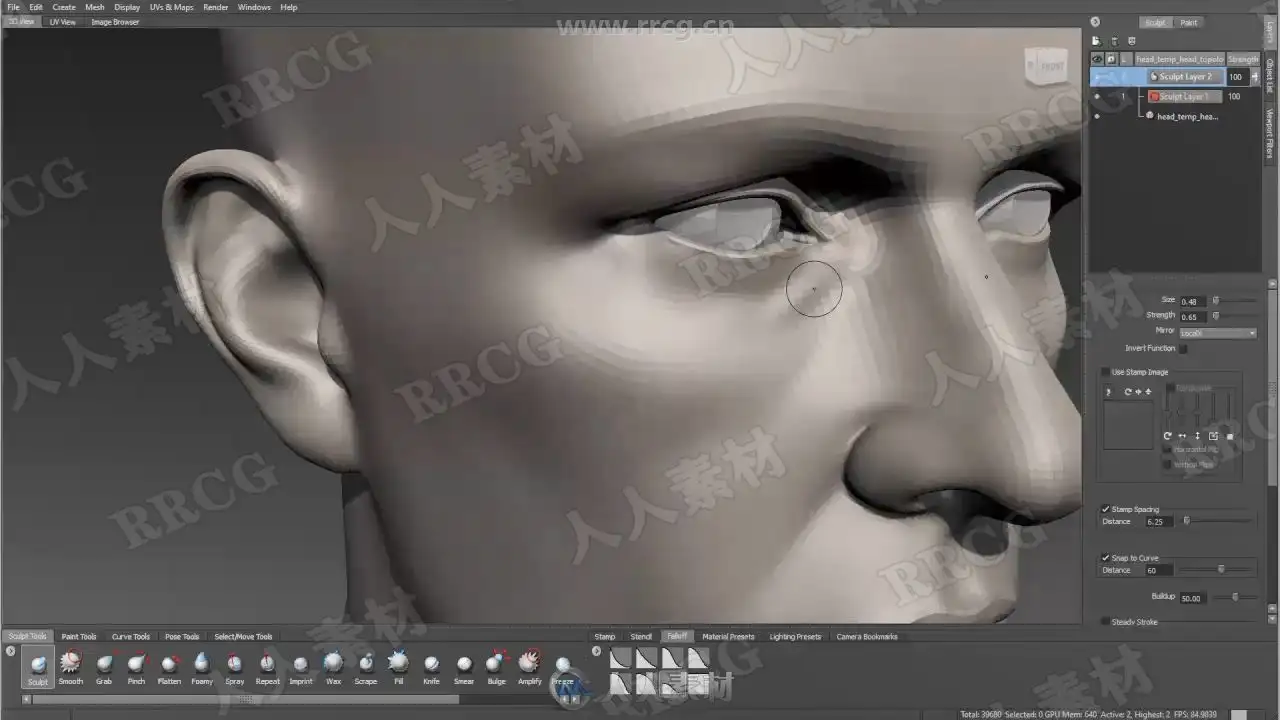Select the Bulge tool
The image size is (1280, 720).
click(496, 667)
